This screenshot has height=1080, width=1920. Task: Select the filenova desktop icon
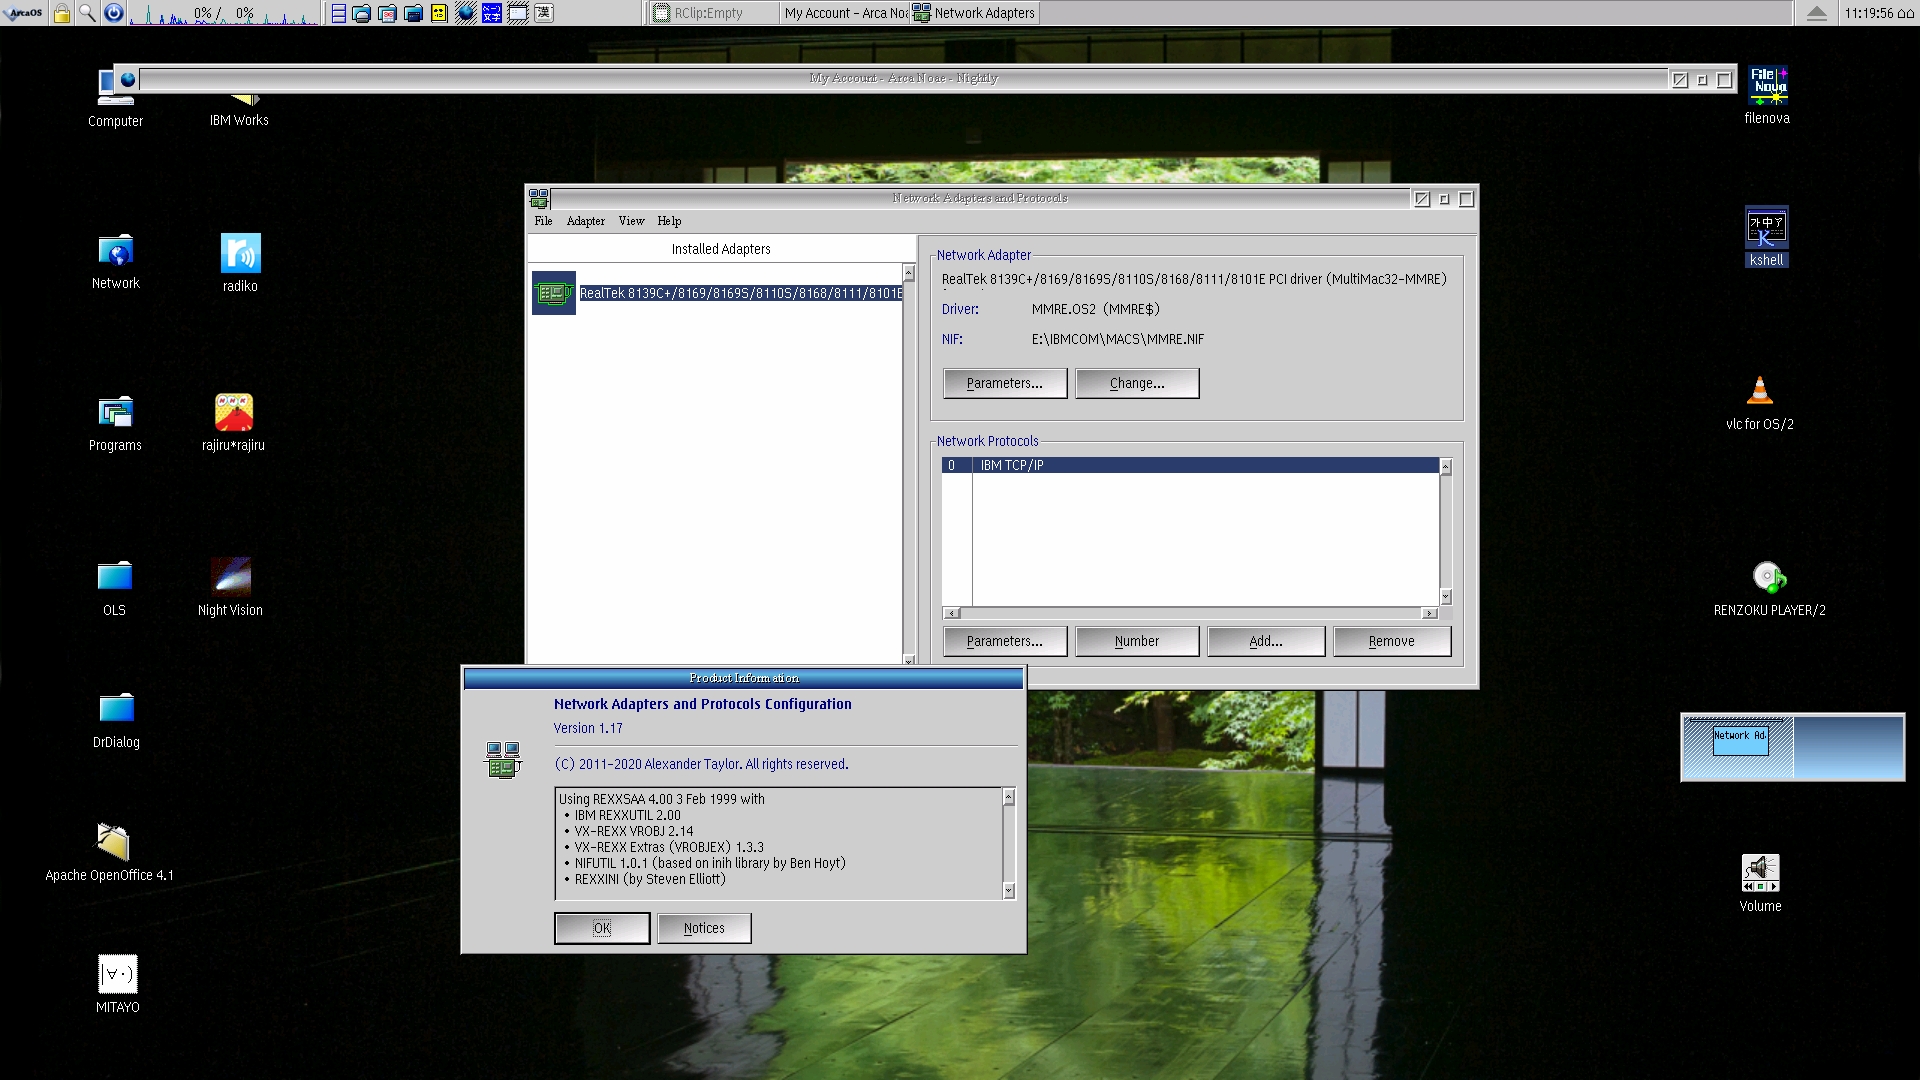click(x=1767, y=96)
